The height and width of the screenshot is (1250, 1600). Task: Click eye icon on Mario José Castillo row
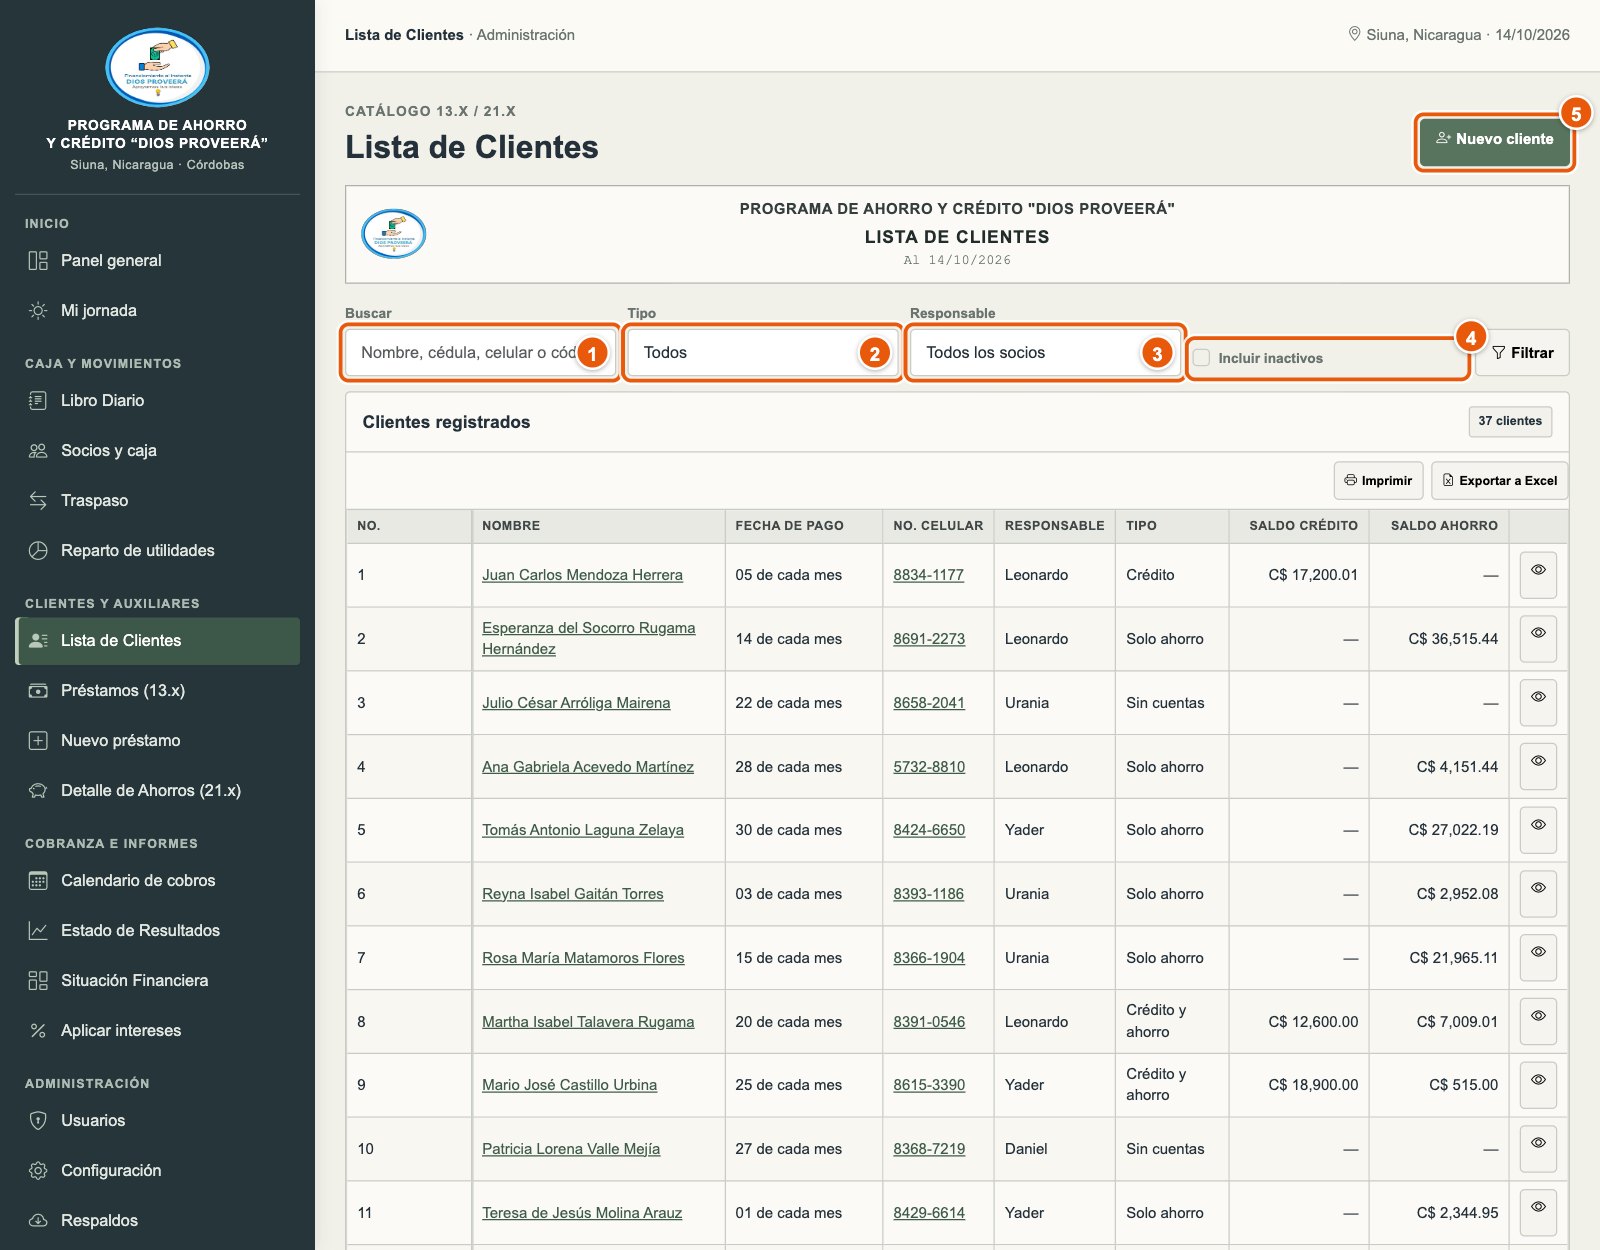click(1538, 1085)
